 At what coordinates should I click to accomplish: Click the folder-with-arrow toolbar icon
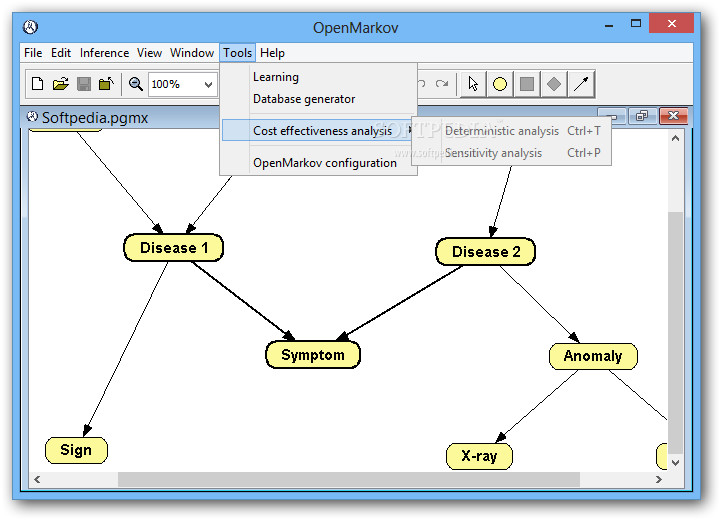(x=106, y=84)
